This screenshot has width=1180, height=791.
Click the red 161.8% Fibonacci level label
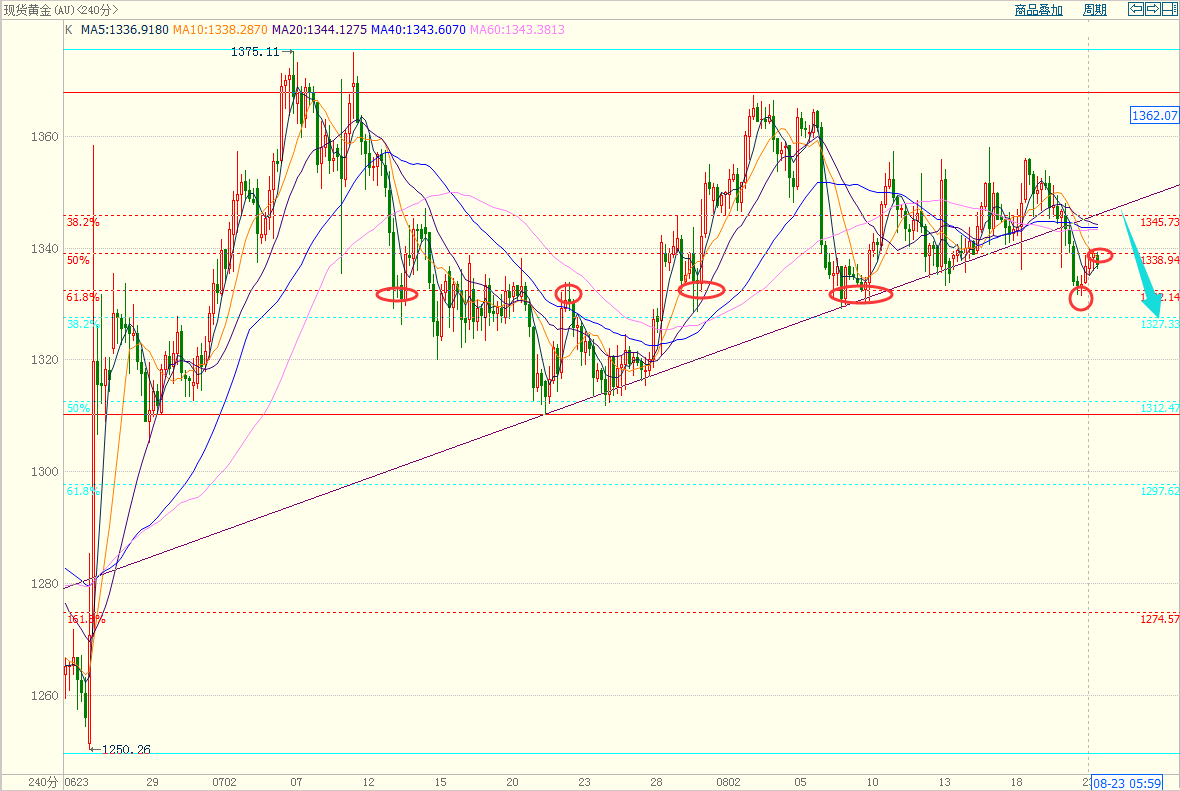pos(84,620)
